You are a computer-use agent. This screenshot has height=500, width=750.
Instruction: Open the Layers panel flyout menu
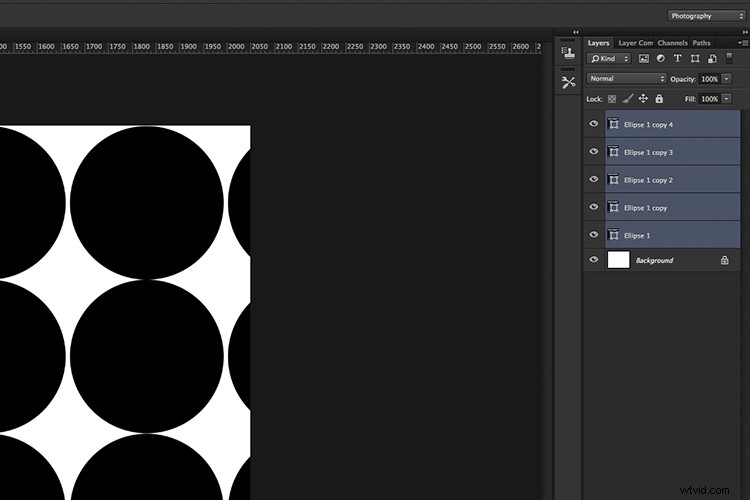click(742, 43)
